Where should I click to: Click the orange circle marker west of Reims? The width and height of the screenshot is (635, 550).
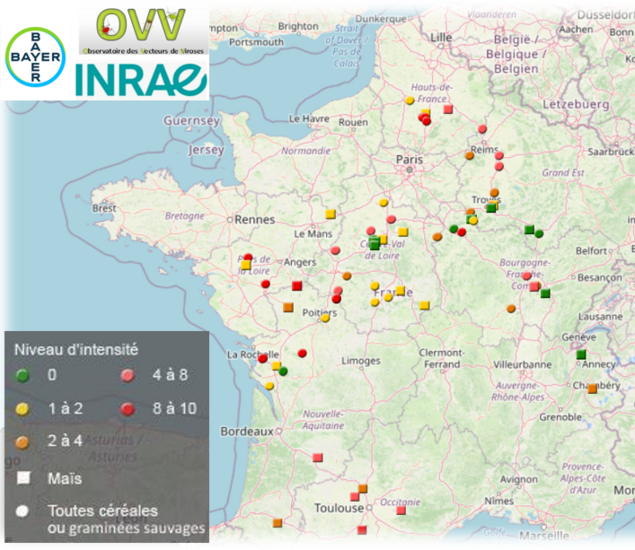coord(469,155)
